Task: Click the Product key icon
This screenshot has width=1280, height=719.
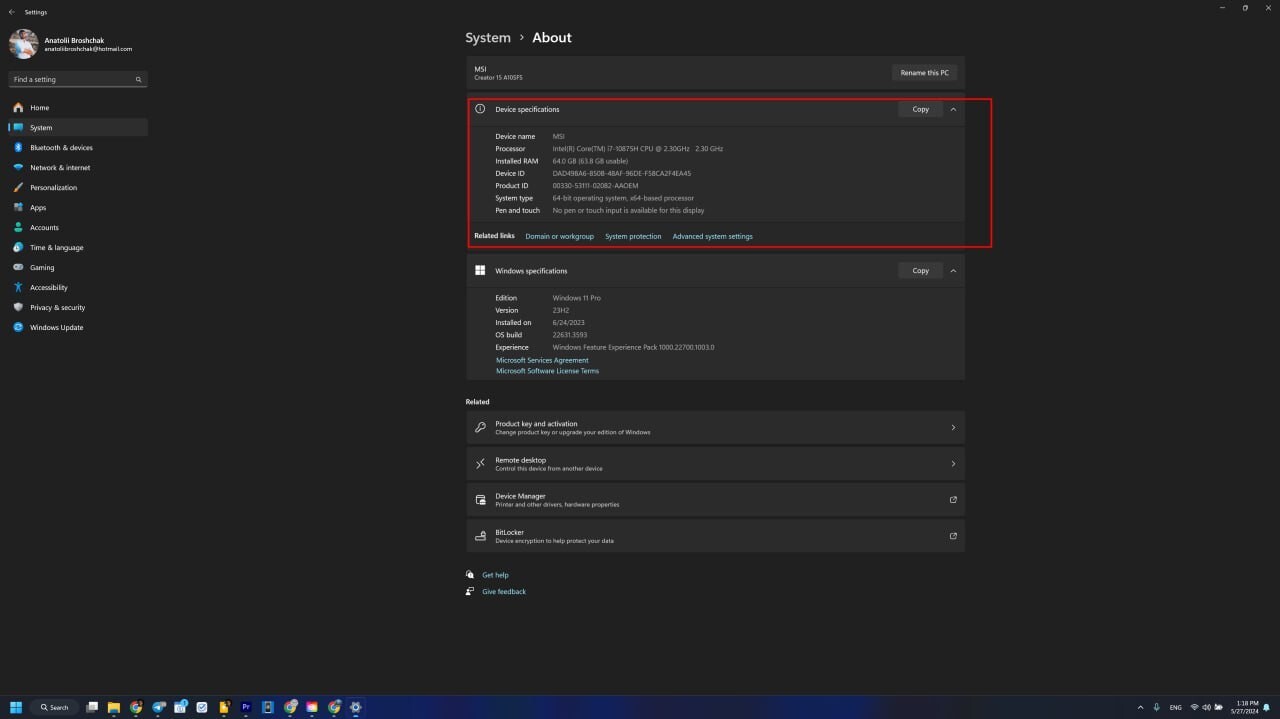Action: pyautogui.click(x=480, y=427)
